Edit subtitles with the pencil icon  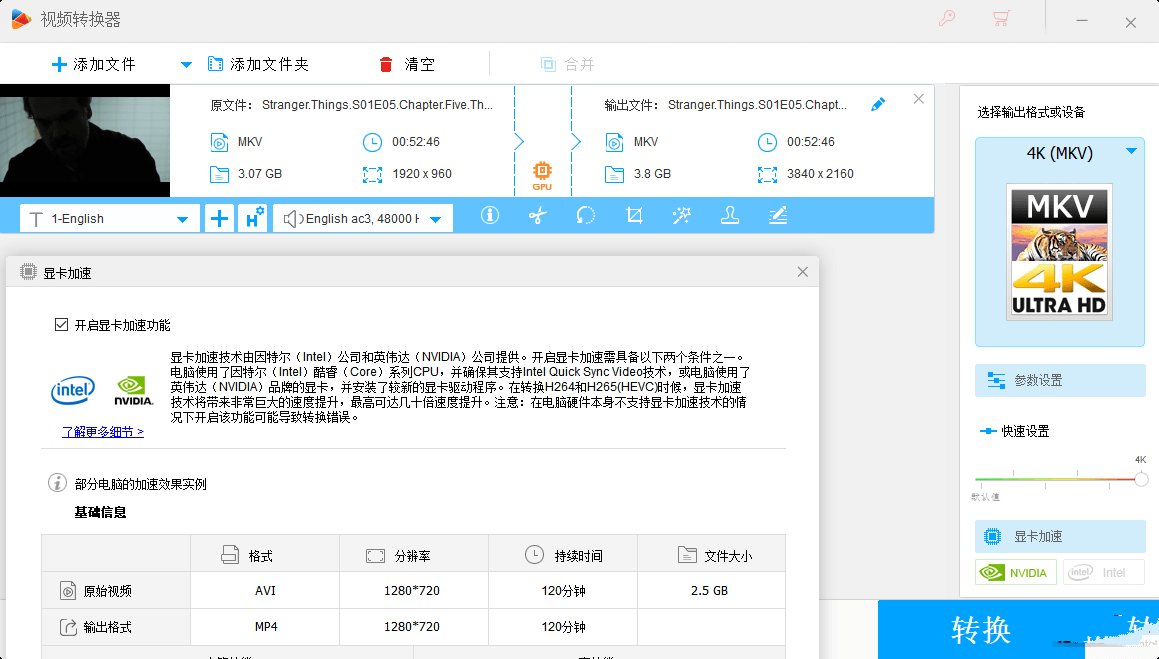pyautogui.click(x=777, y=217)
